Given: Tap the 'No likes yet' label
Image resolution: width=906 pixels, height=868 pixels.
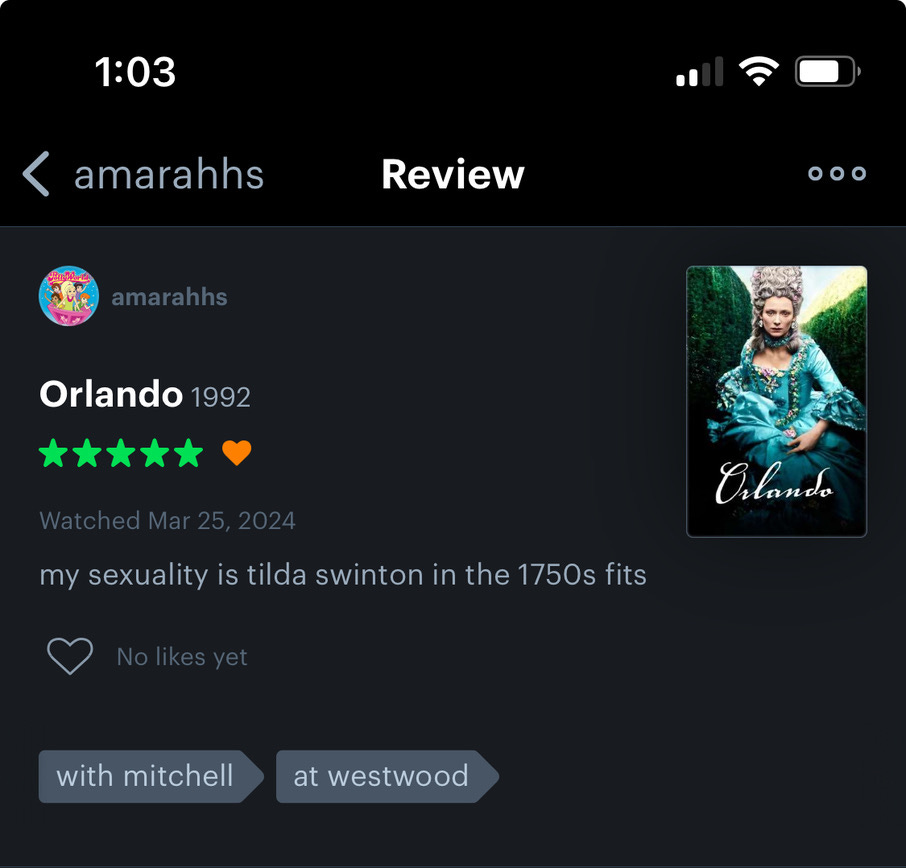Looking at the screenshot, I should point(182,657).
